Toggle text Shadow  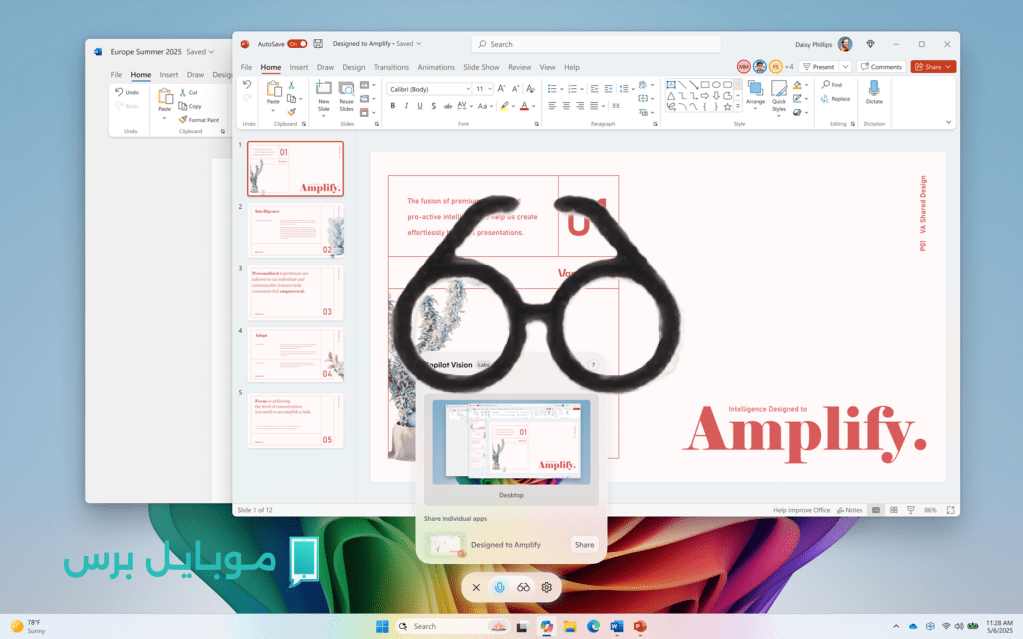[x=433, y=106]
